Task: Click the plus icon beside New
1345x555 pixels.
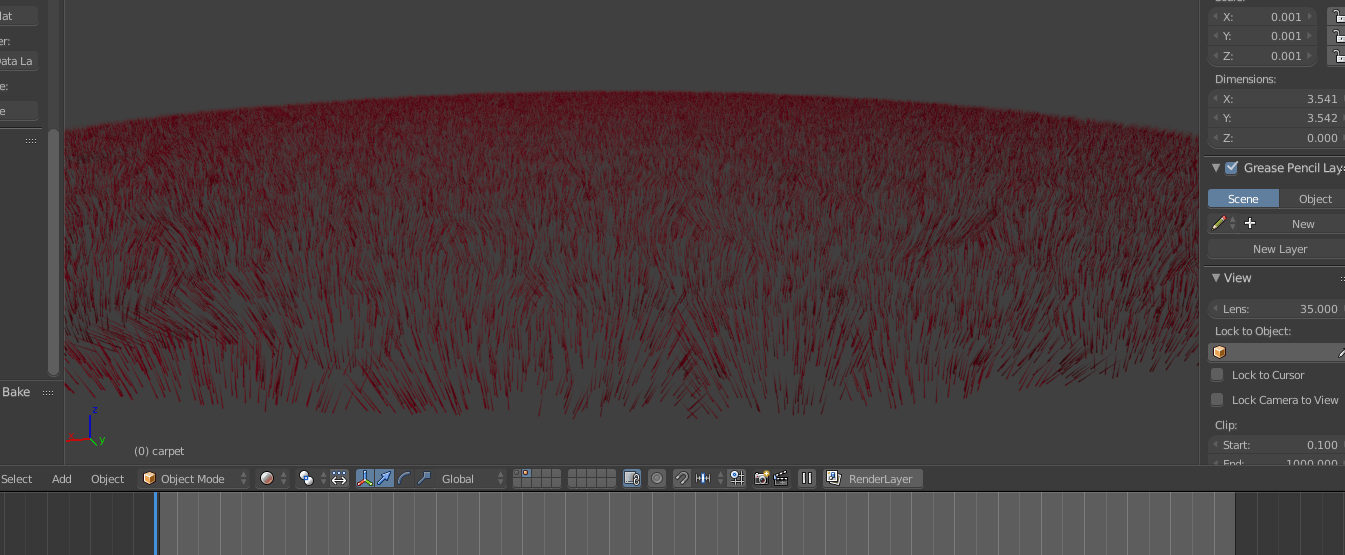Action: pyautogui.click(x=1249, y=224)
